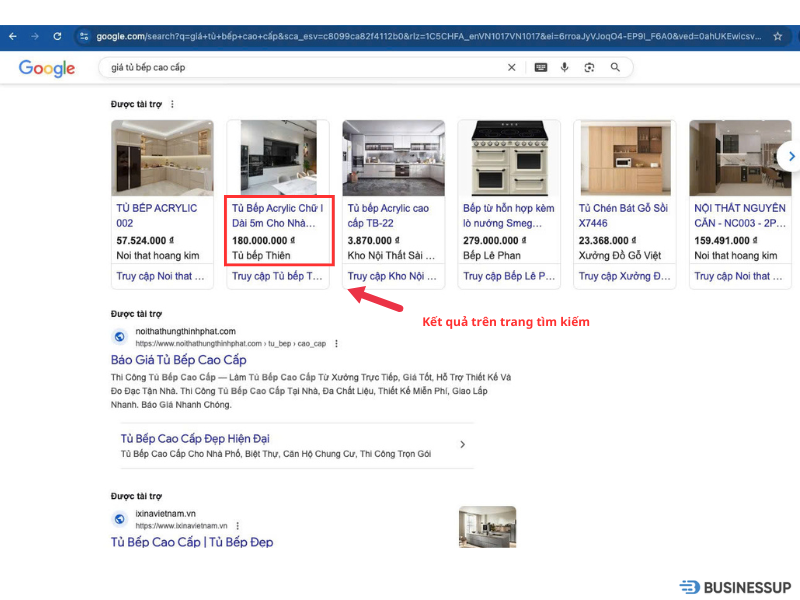This screenshot has height=600, width=800.
Task: Open the on-screen keyboard icon
Action: pos(541,67)
